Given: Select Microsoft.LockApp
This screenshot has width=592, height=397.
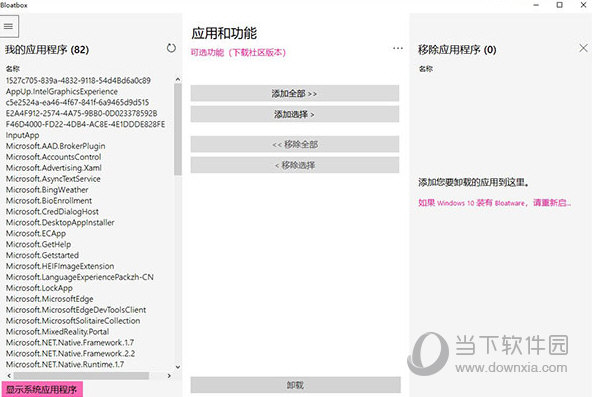Looking at the screenshot, I should [39, 288].
